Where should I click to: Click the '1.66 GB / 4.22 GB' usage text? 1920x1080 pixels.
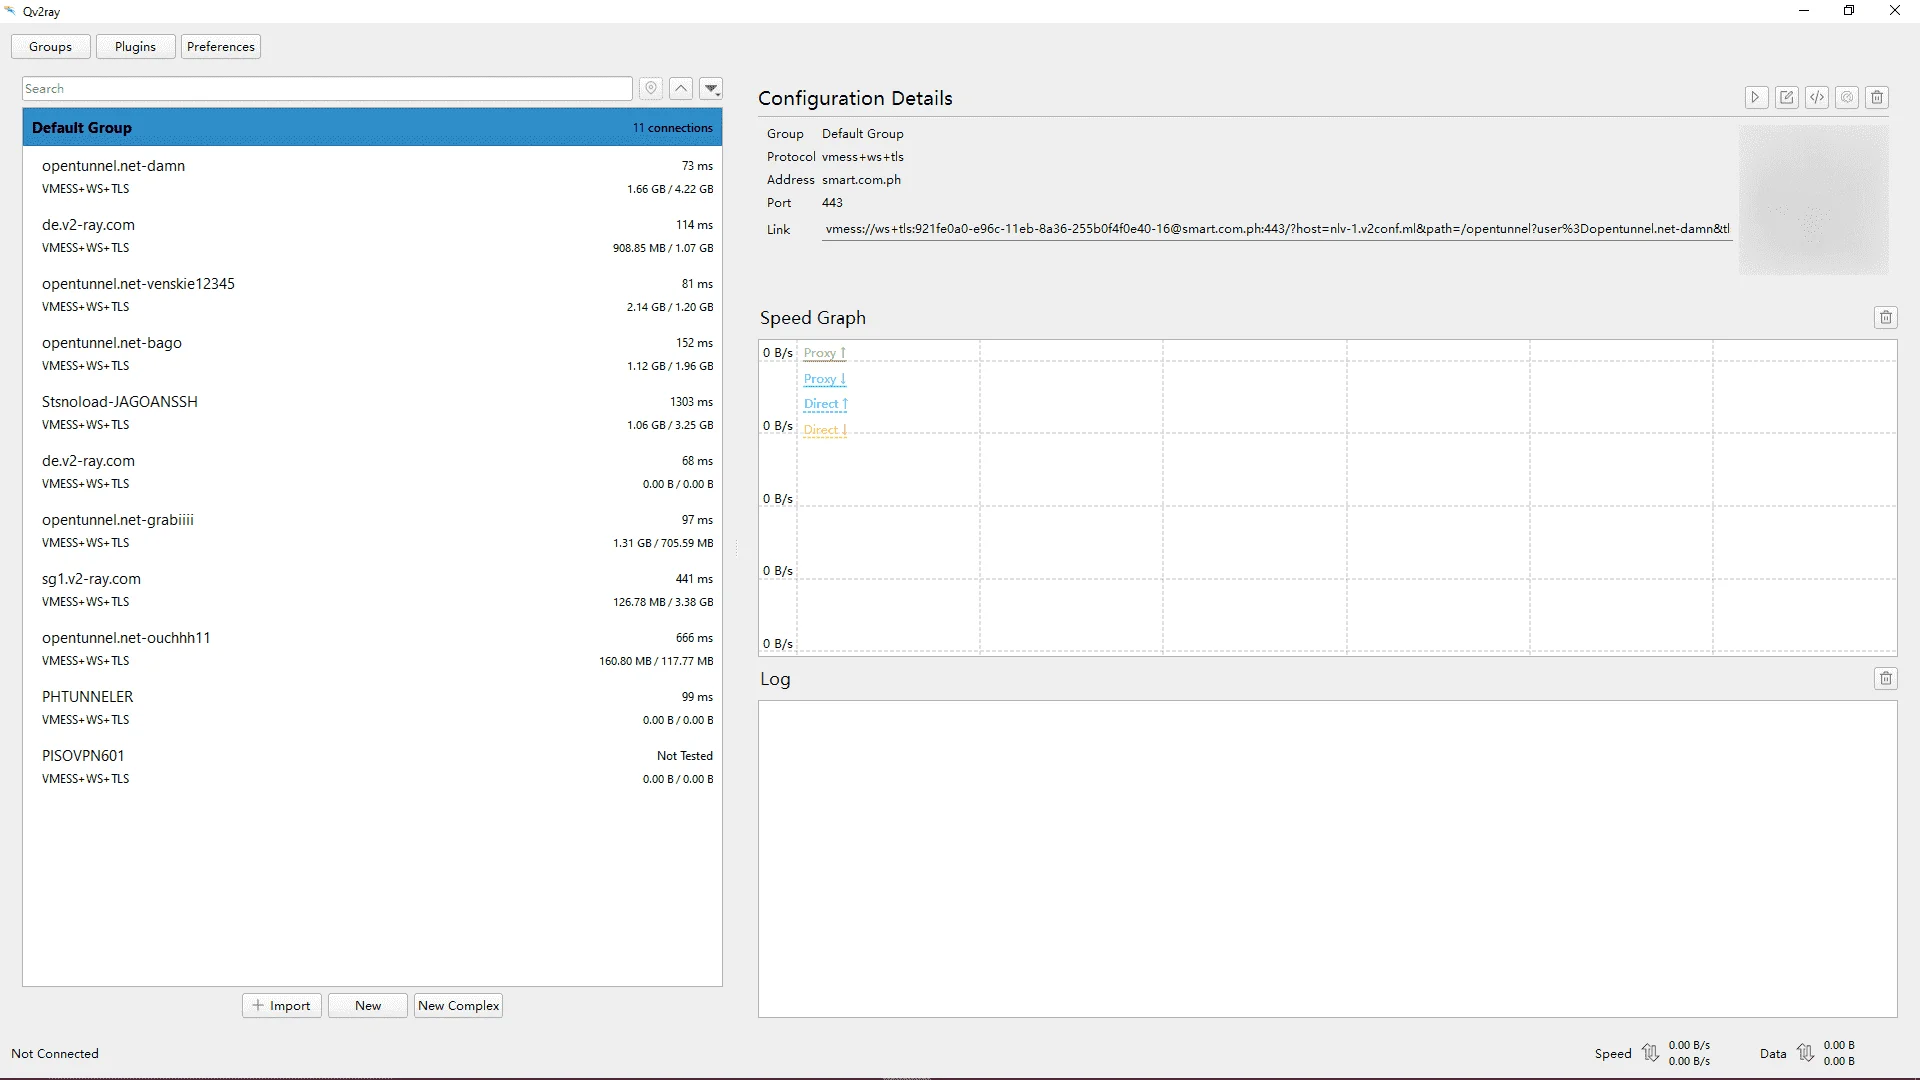coord(670,189)
